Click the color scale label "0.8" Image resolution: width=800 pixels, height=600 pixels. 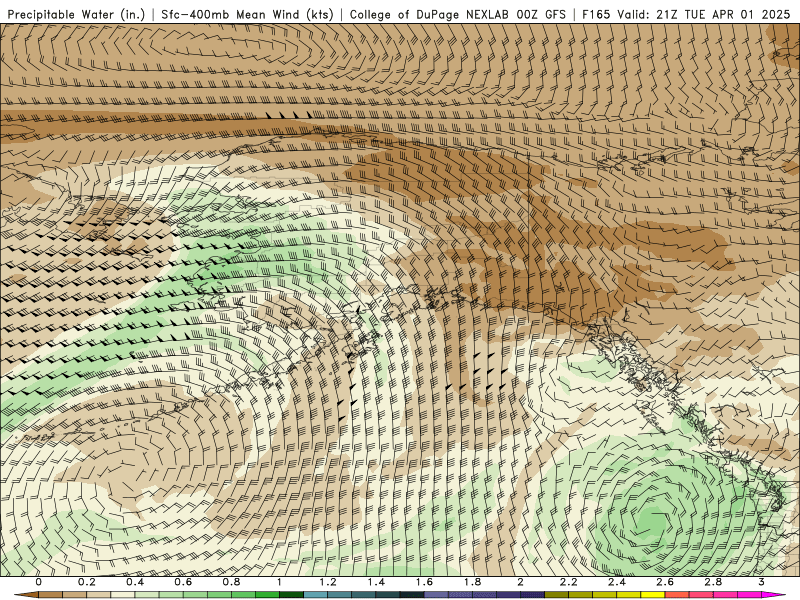[x=232, y=582]
